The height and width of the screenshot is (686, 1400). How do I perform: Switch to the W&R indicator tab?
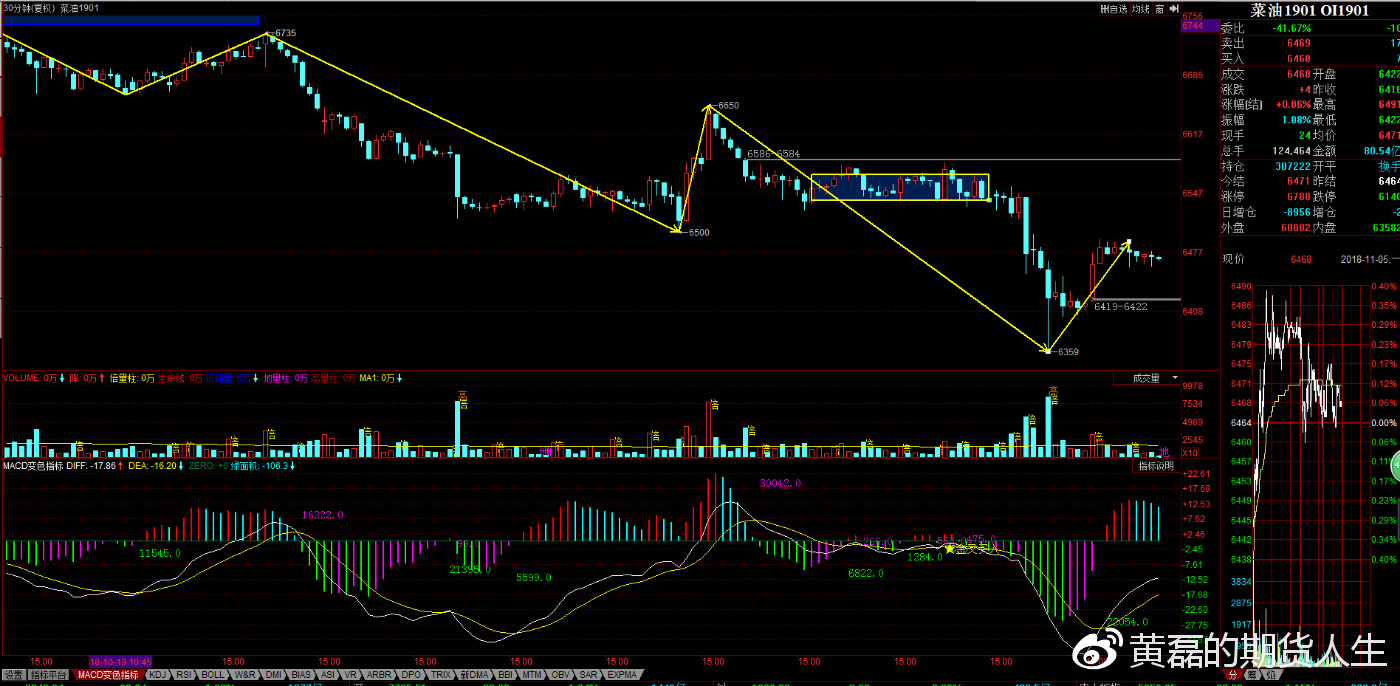(245, 675)
